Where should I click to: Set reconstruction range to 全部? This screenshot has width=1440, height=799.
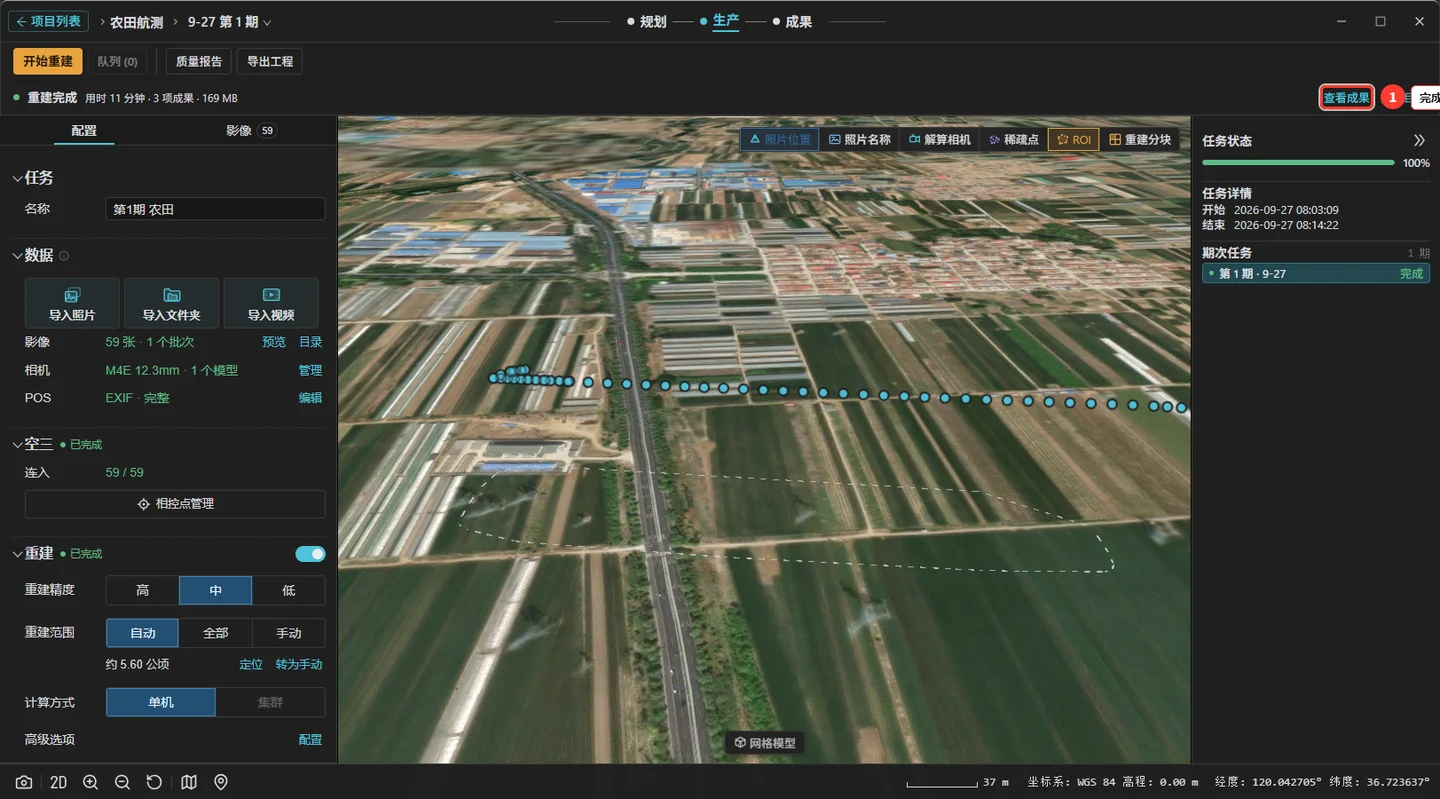click(216, 633)
